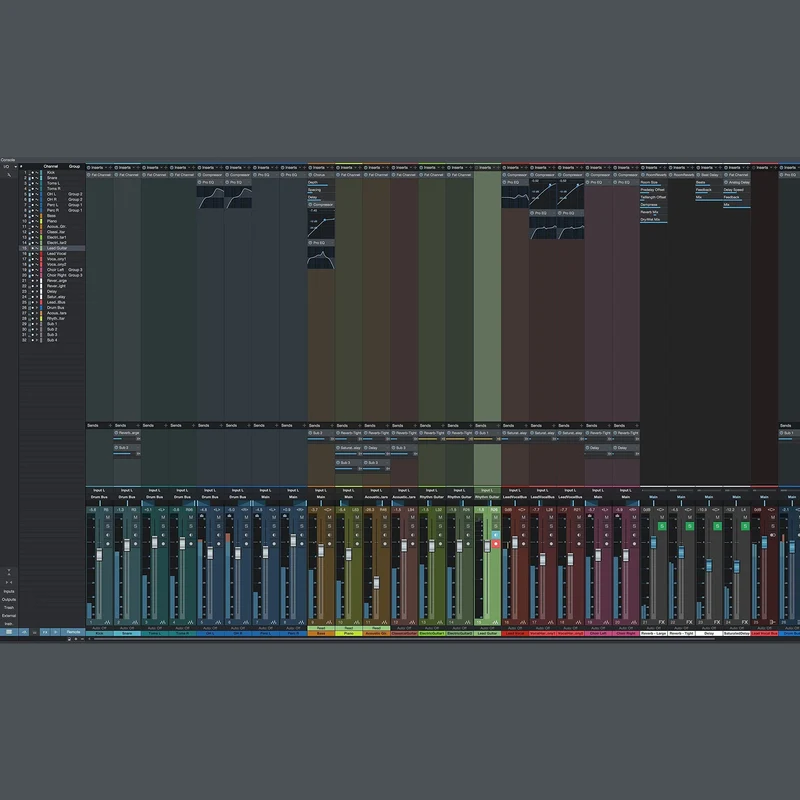Show the External devices section
The image size is (800, 800).
coord(9,616)
